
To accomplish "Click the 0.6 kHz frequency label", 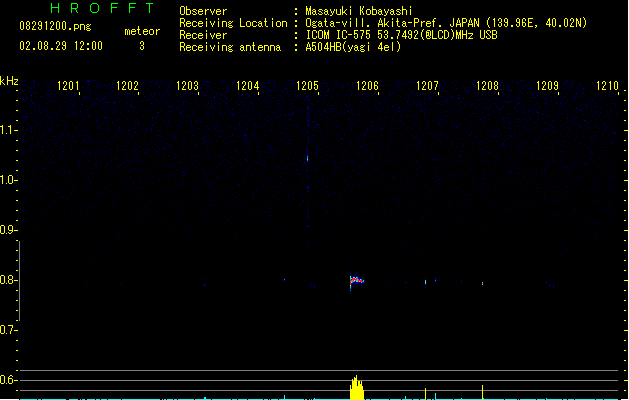I will (8, 380).
